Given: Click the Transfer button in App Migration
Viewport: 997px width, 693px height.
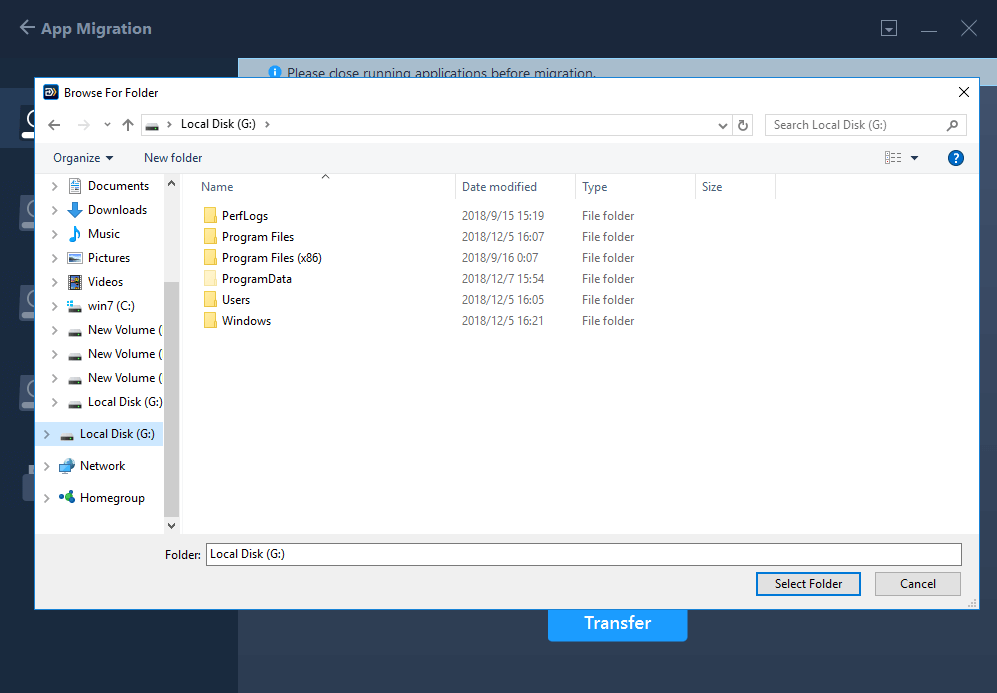Looking at the screenshot, I should [x=617, y=624].
